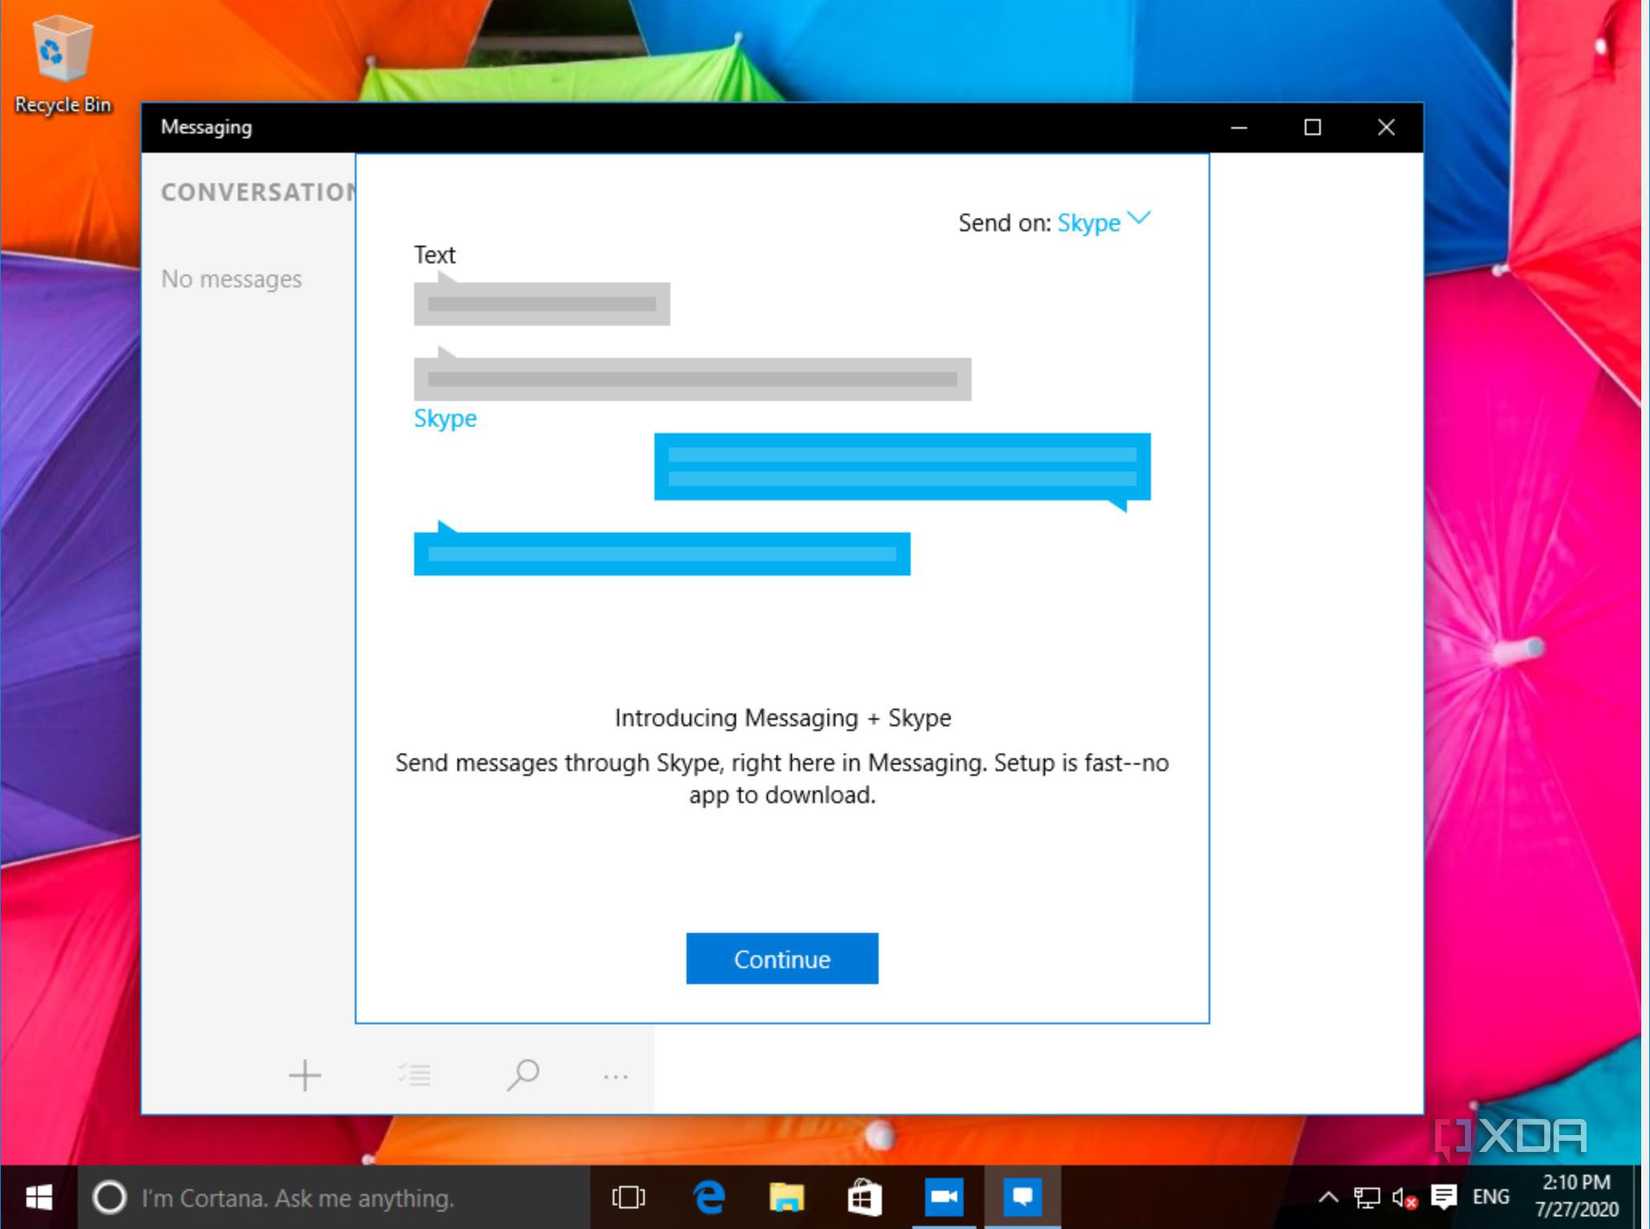The image size is (1650, 1229).
Task: Click the Cortana search box
Action: point(334,1198)
